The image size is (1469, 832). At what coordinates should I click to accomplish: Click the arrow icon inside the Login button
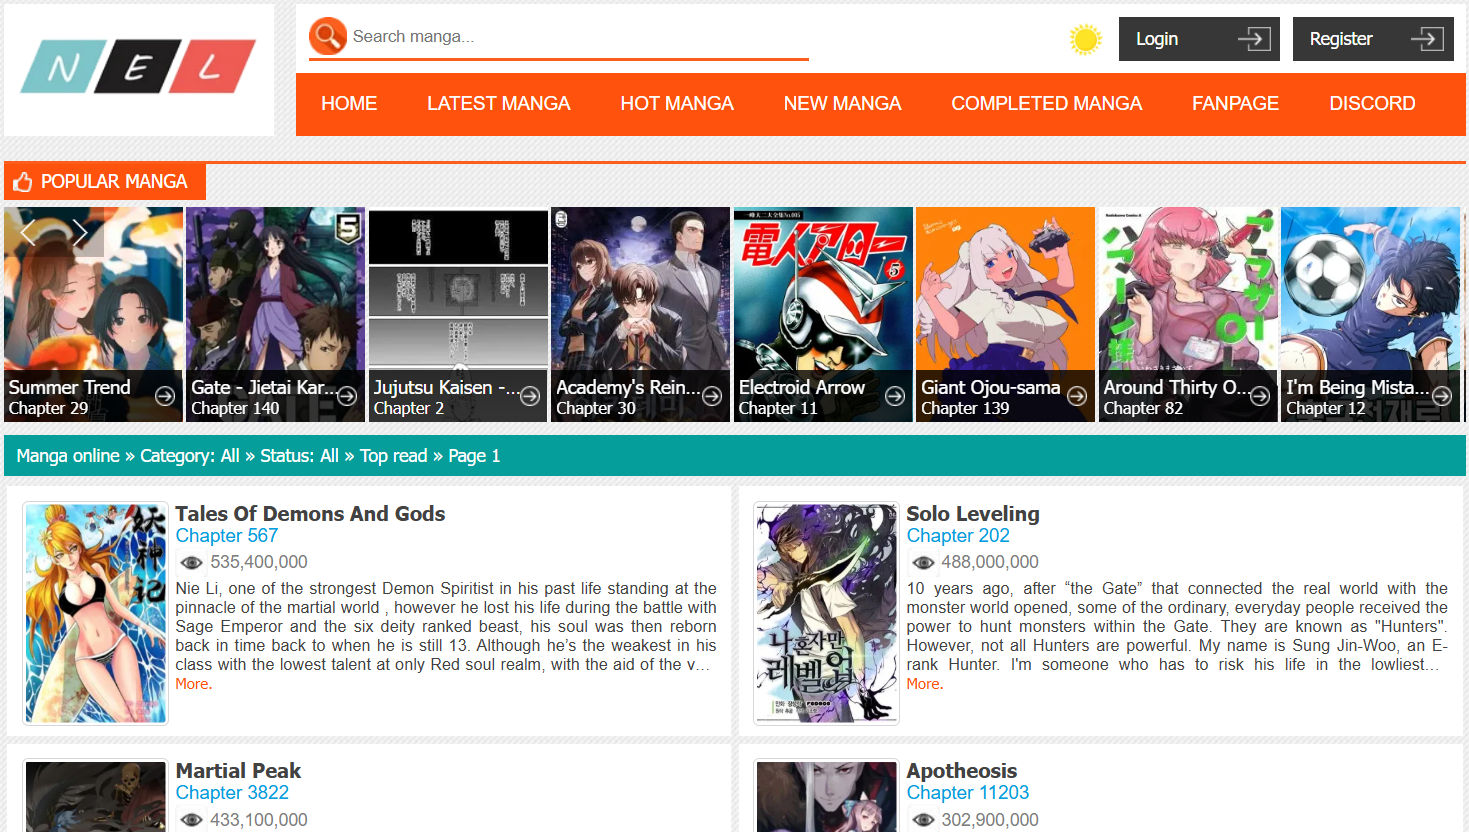(1254, 39)
